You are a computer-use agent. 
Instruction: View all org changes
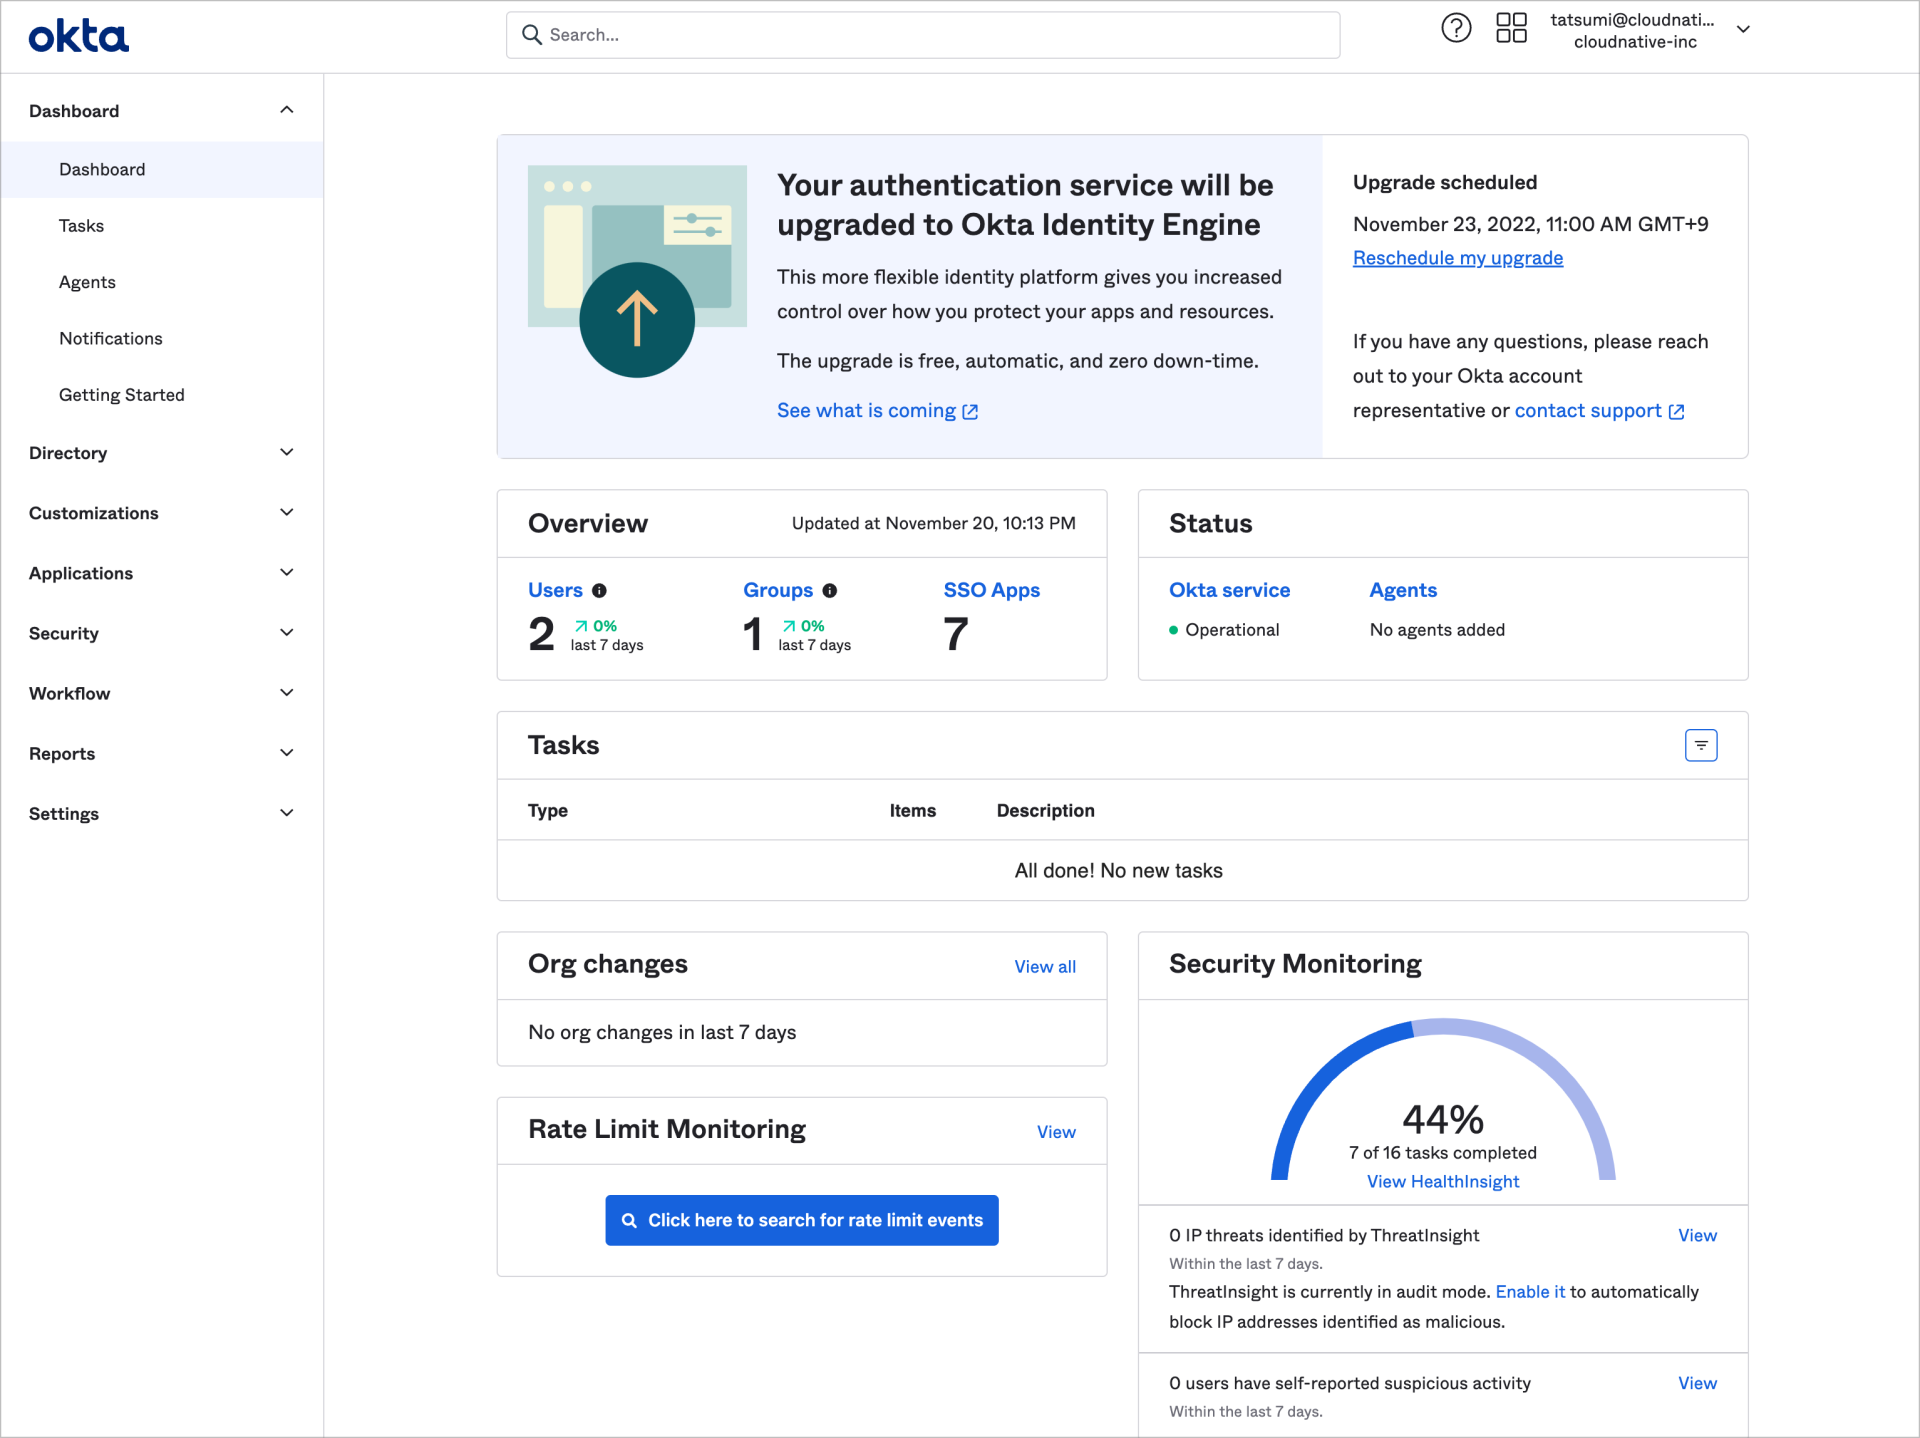click(1044, 966)
